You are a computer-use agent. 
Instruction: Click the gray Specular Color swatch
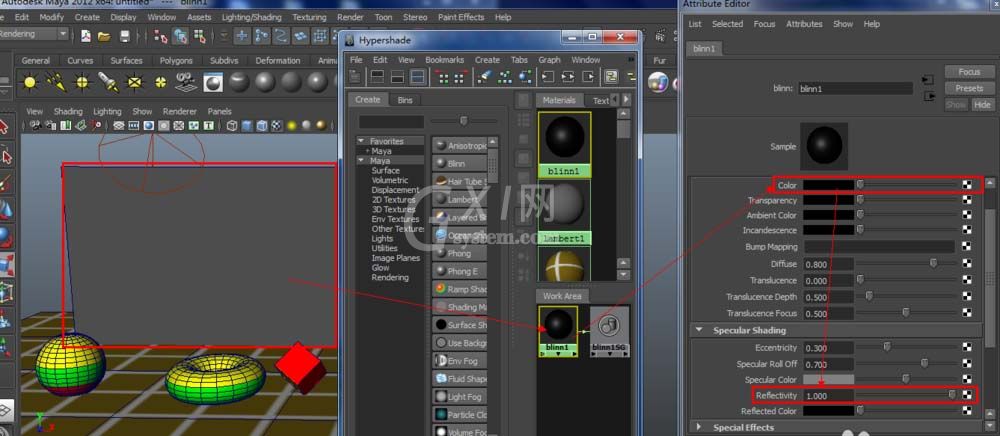click(828, 379)
